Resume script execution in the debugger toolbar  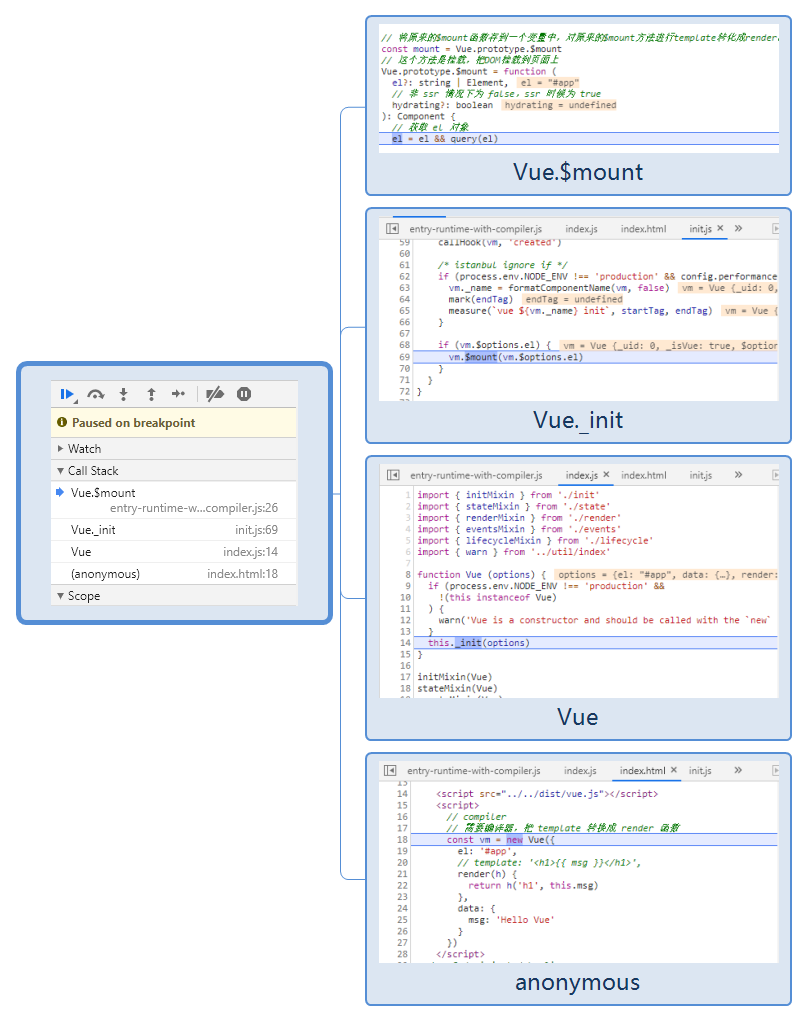click(67, 394)
